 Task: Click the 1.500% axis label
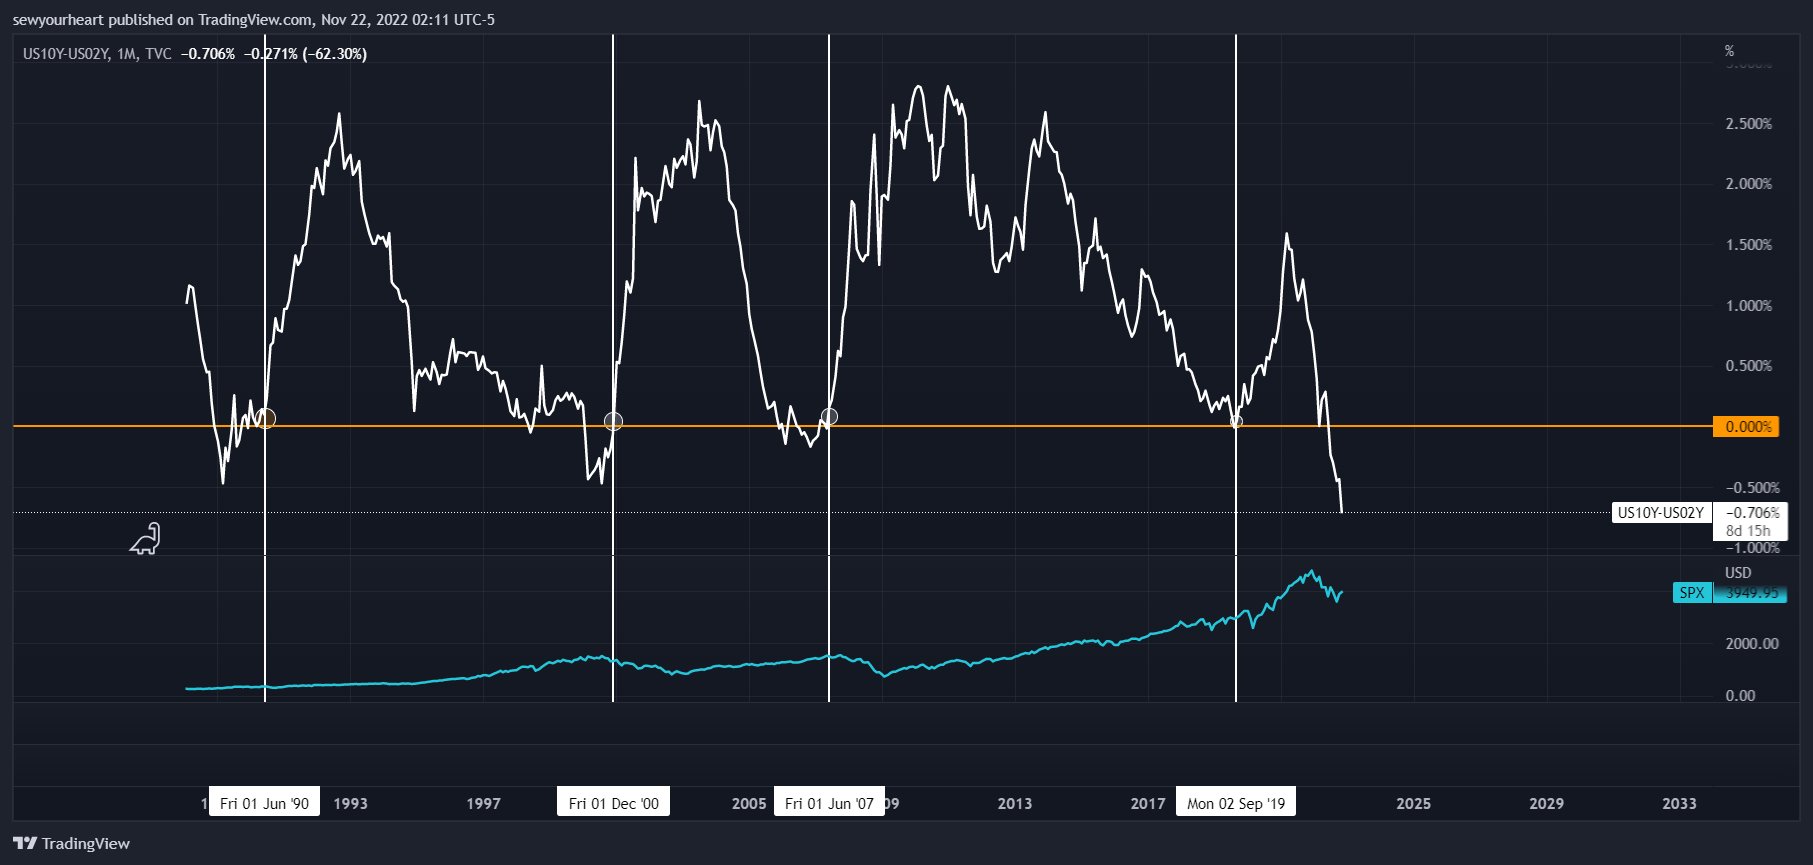pyautogui.click(x=1748, y=245)
